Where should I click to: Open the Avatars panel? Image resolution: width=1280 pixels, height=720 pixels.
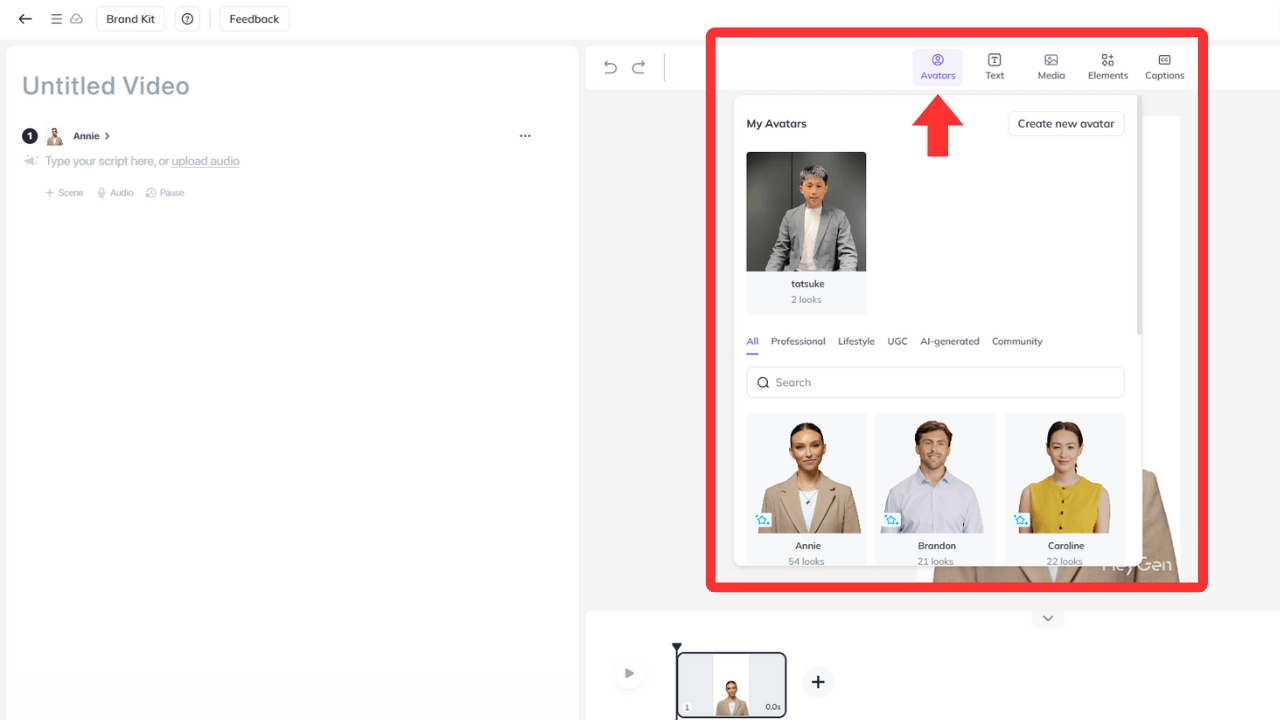(x=938, y=67)
